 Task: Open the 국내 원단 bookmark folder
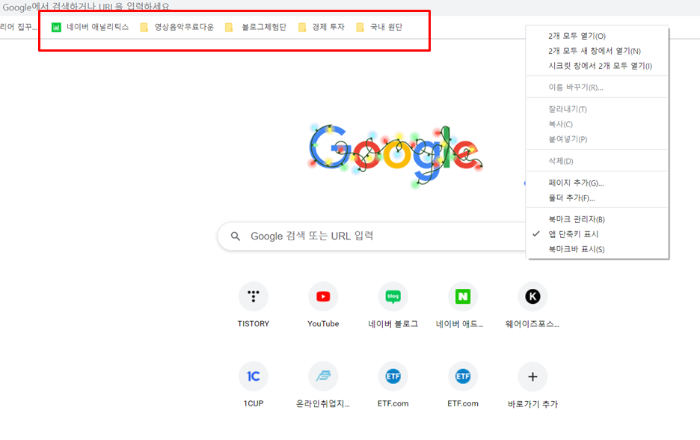(379, 28)
